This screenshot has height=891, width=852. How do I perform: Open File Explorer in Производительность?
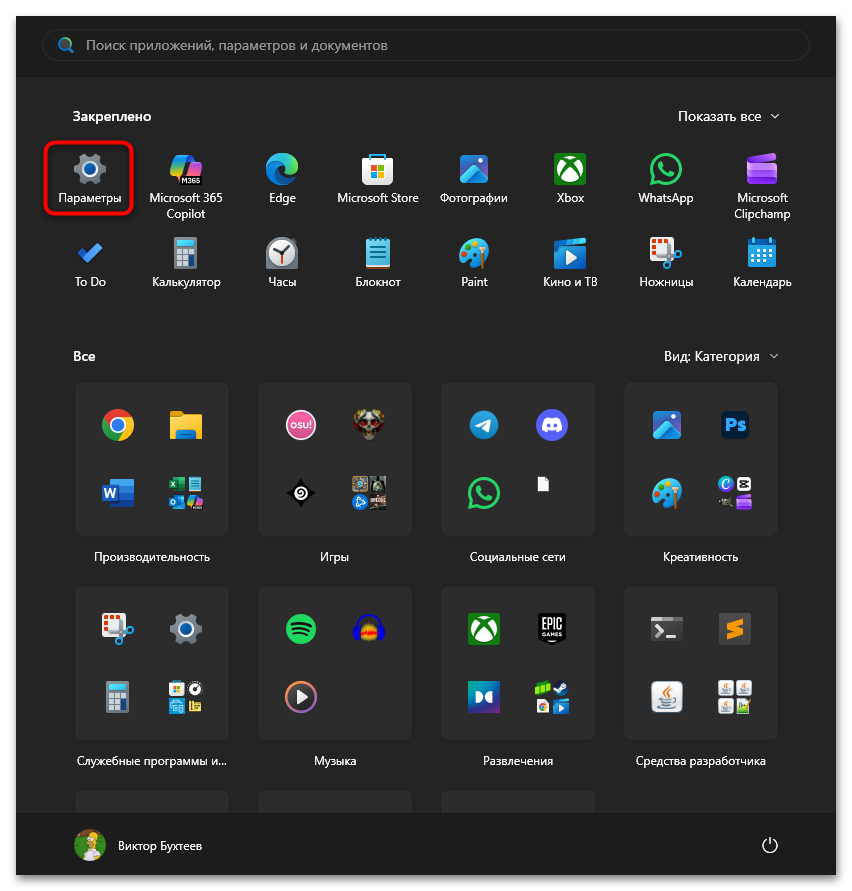pyautogui.click(x=186, y=425)
